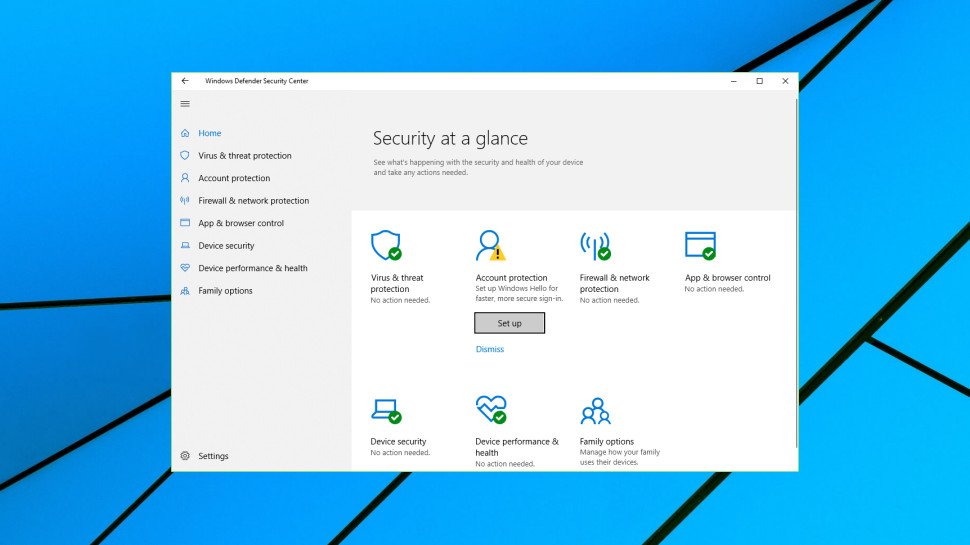The width and height of the screenshot is (970, 545).
Task: Click the heart icon beside Device performance & health
Action: (185, 268)
